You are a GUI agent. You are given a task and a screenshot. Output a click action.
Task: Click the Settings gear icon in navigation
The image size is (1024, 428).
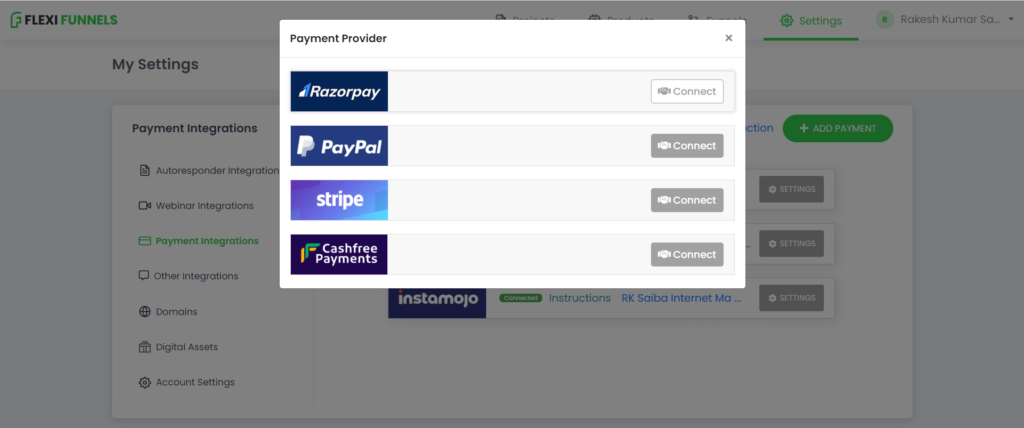(786, 21)
